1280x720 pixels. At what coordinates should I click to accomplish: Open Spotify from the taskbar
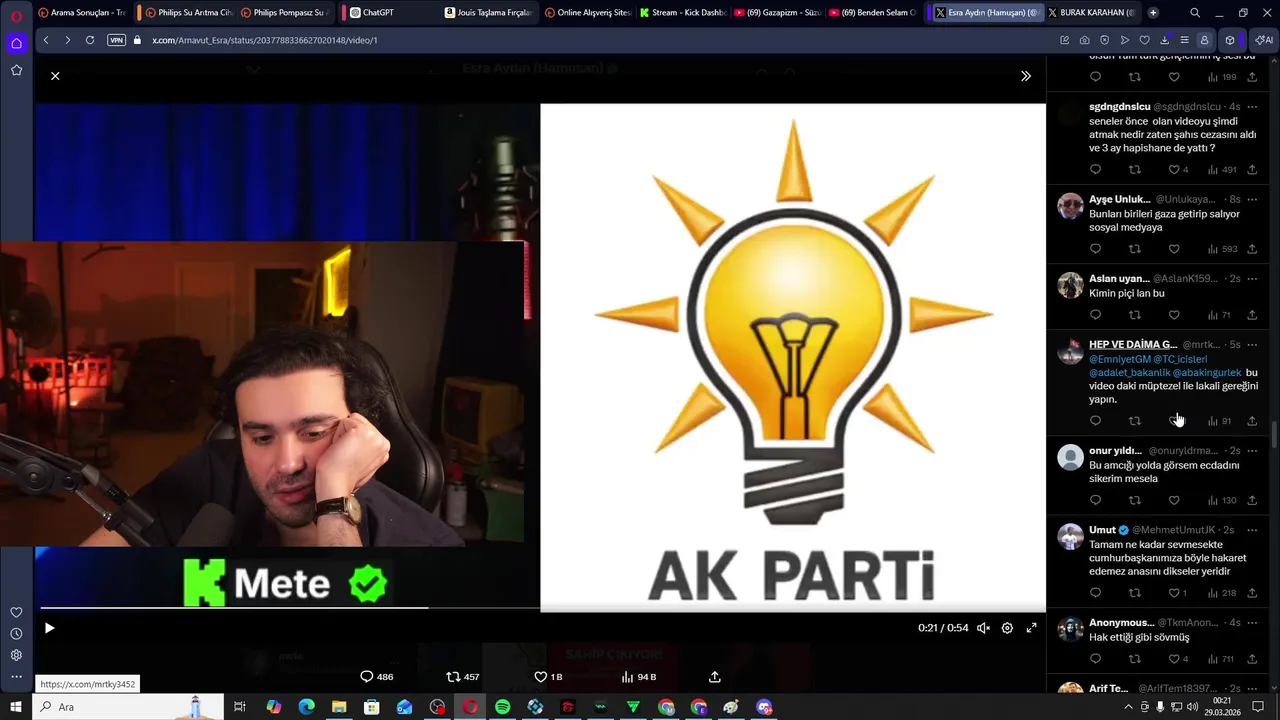503,707
